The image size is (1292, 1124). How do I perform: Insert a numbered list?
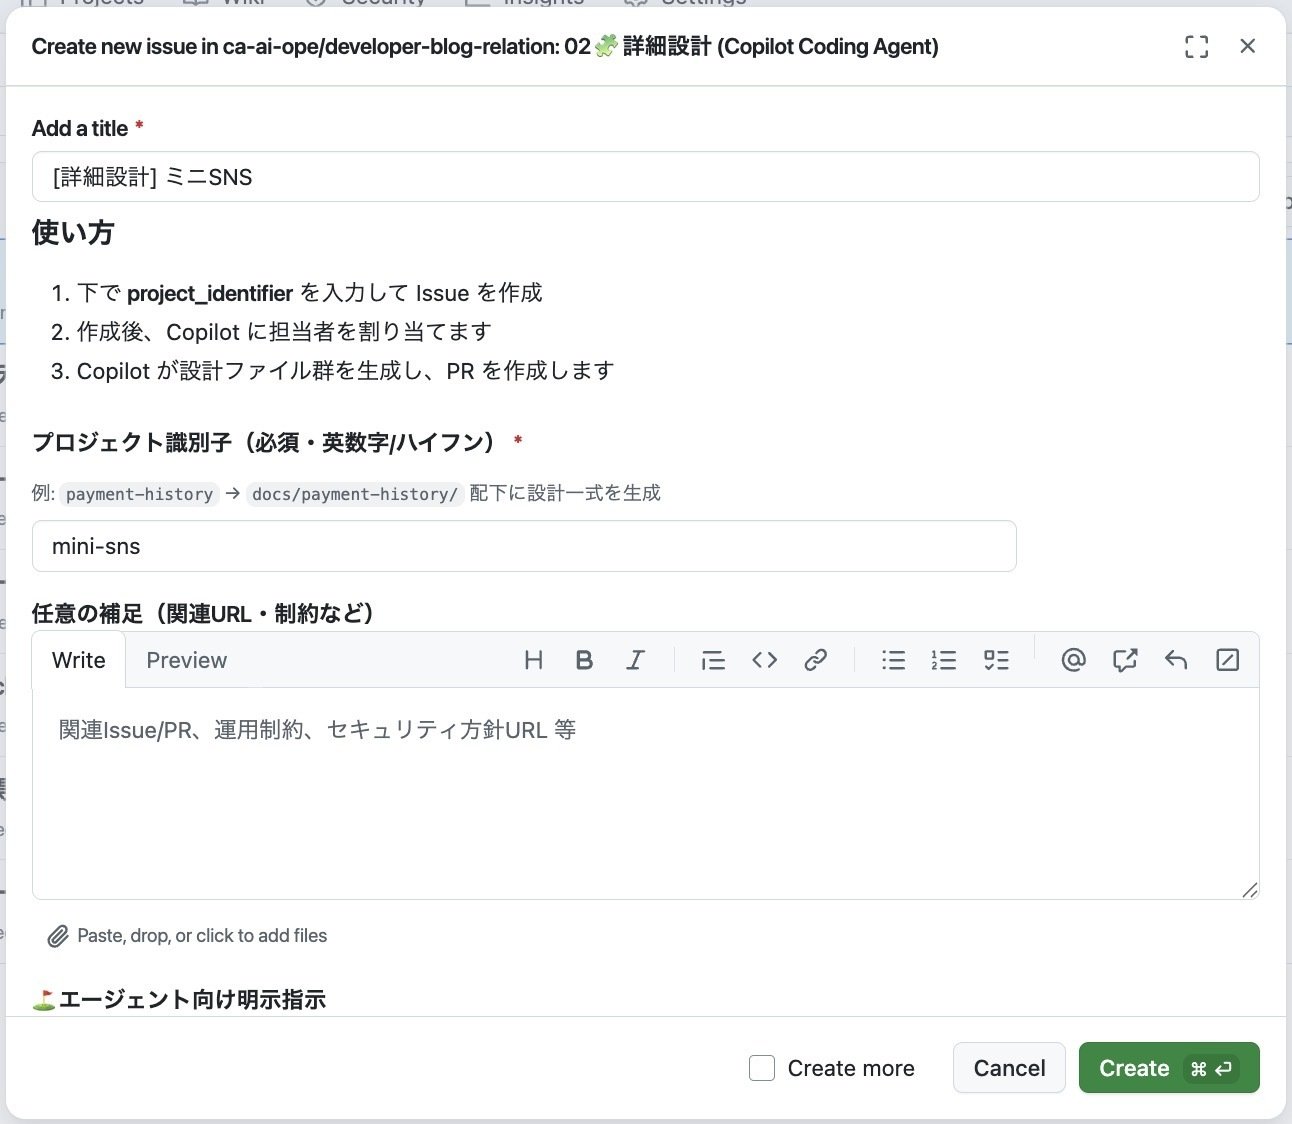(x=944, y=660)
